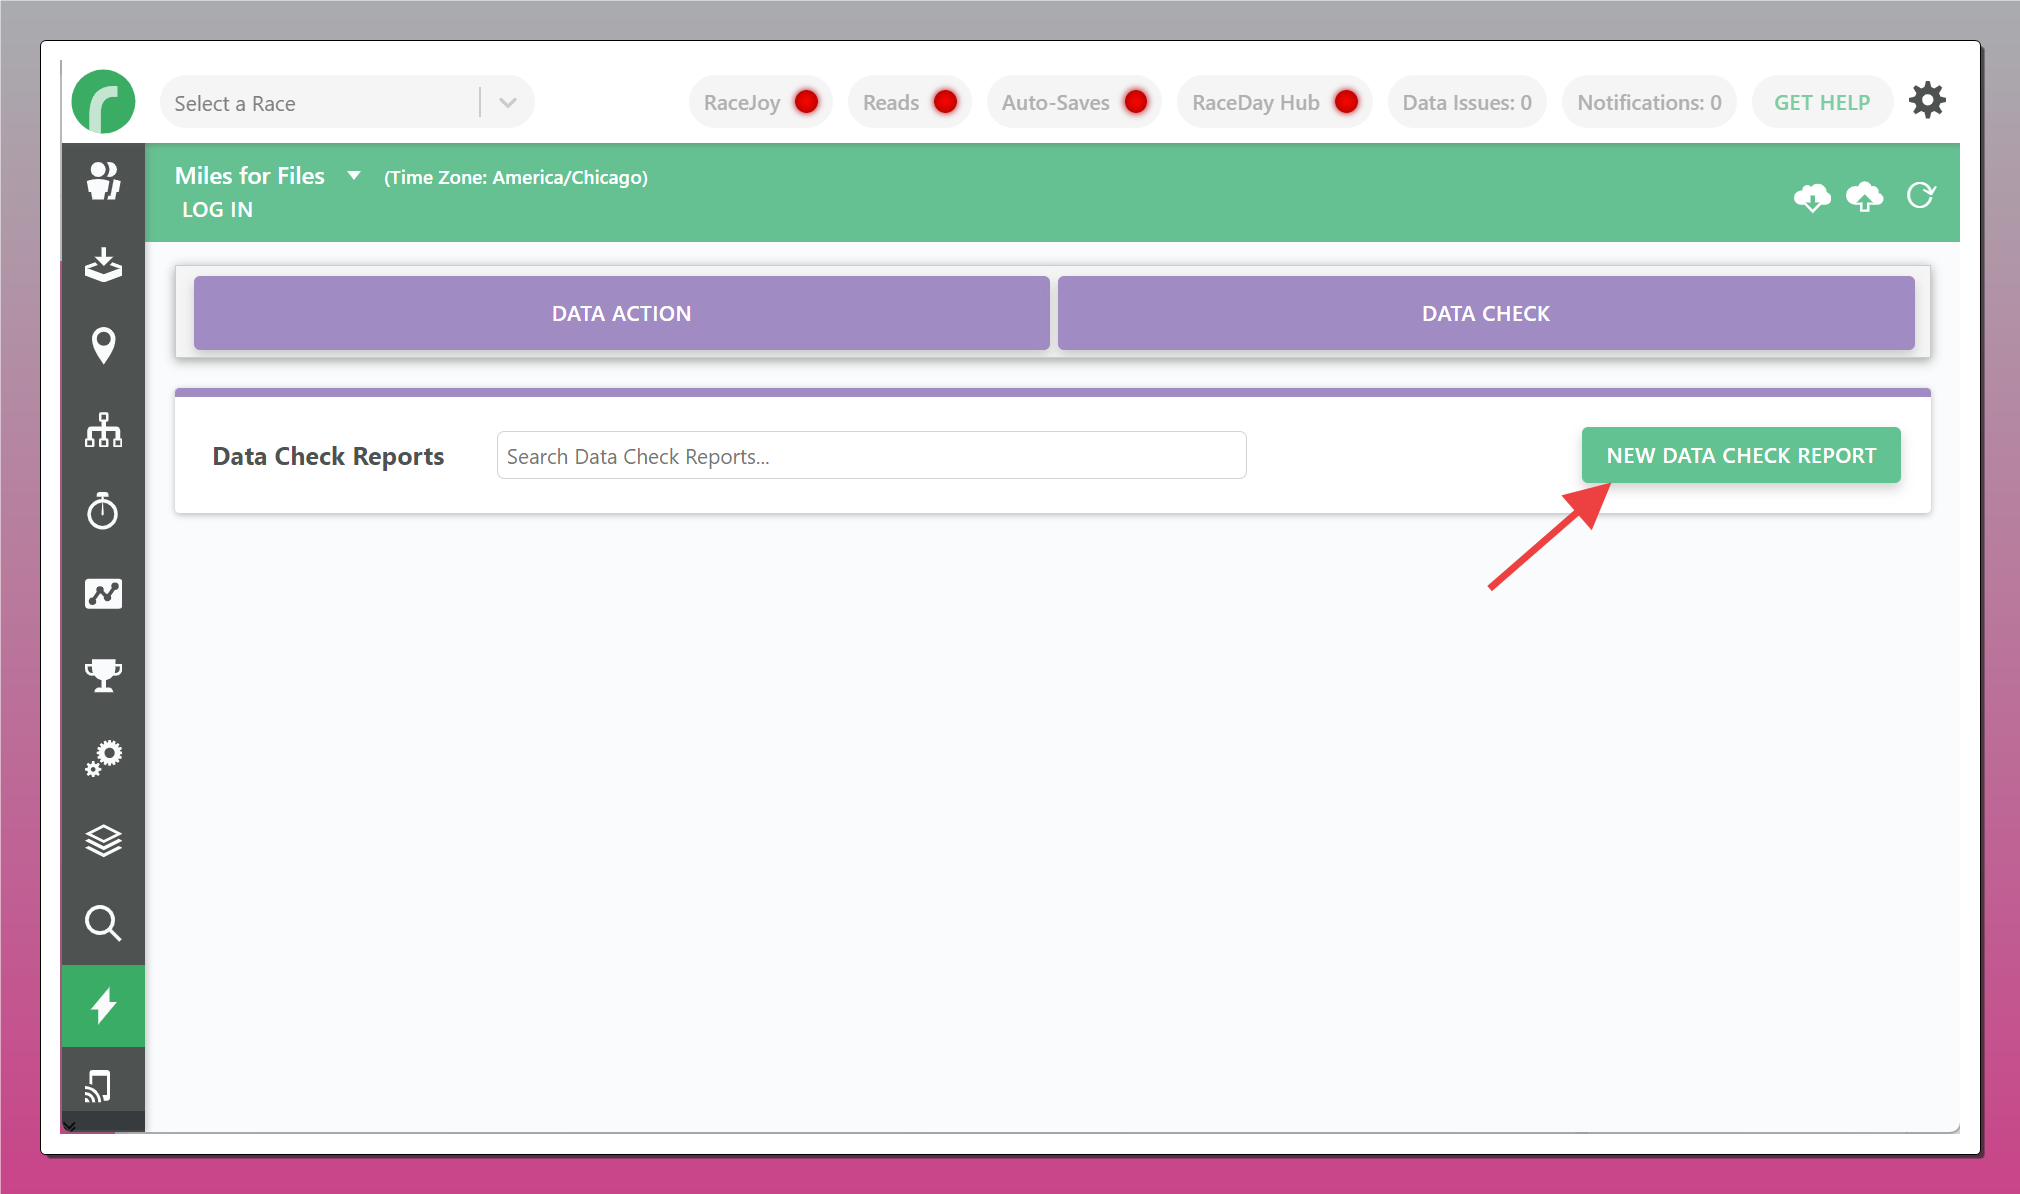Click the cloud download icon
This screenshot has width=2020, height=1194.
pos(1812,196)
